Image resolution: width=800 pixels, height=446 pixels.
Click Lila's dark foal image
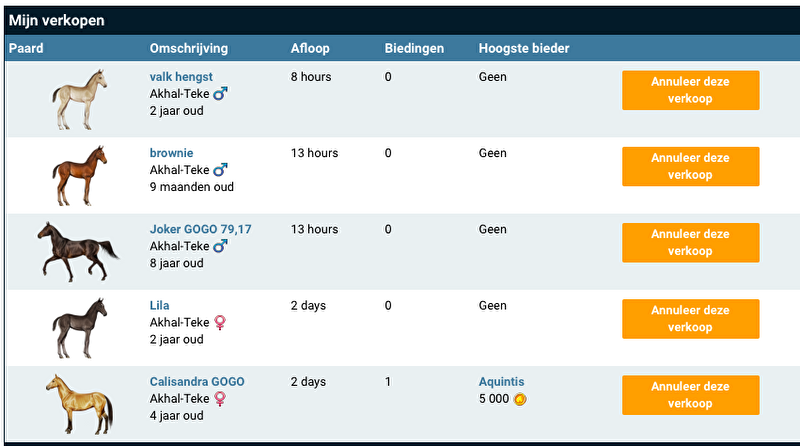point(80,327)
